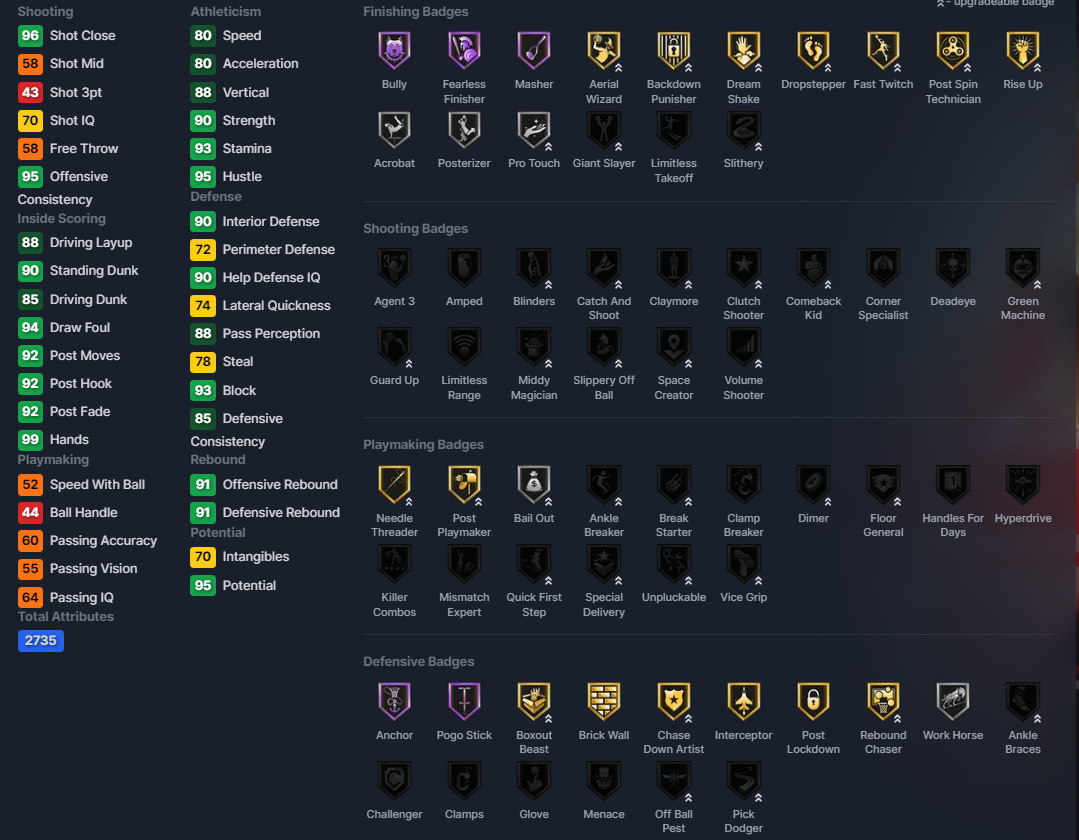Click the Slithery badge icon
The image size is (1079, 840).
[744, 129]
